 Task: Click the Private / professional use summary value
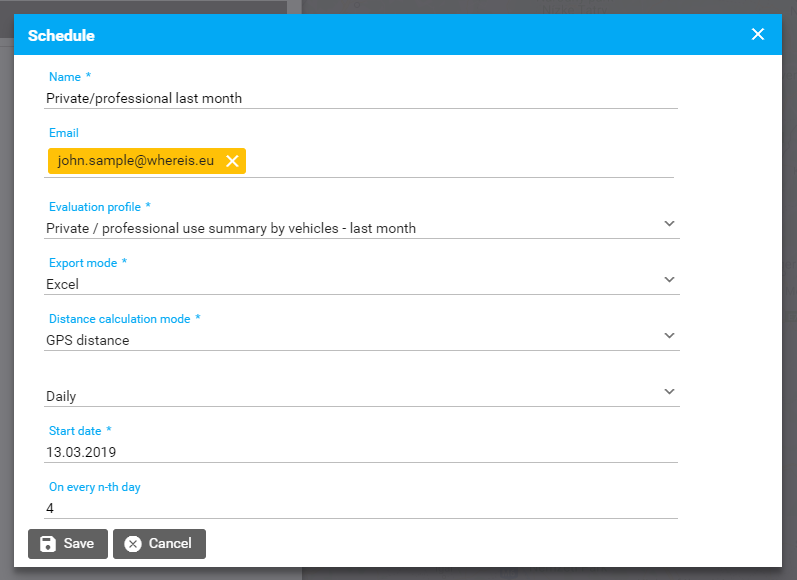(231, 228)
